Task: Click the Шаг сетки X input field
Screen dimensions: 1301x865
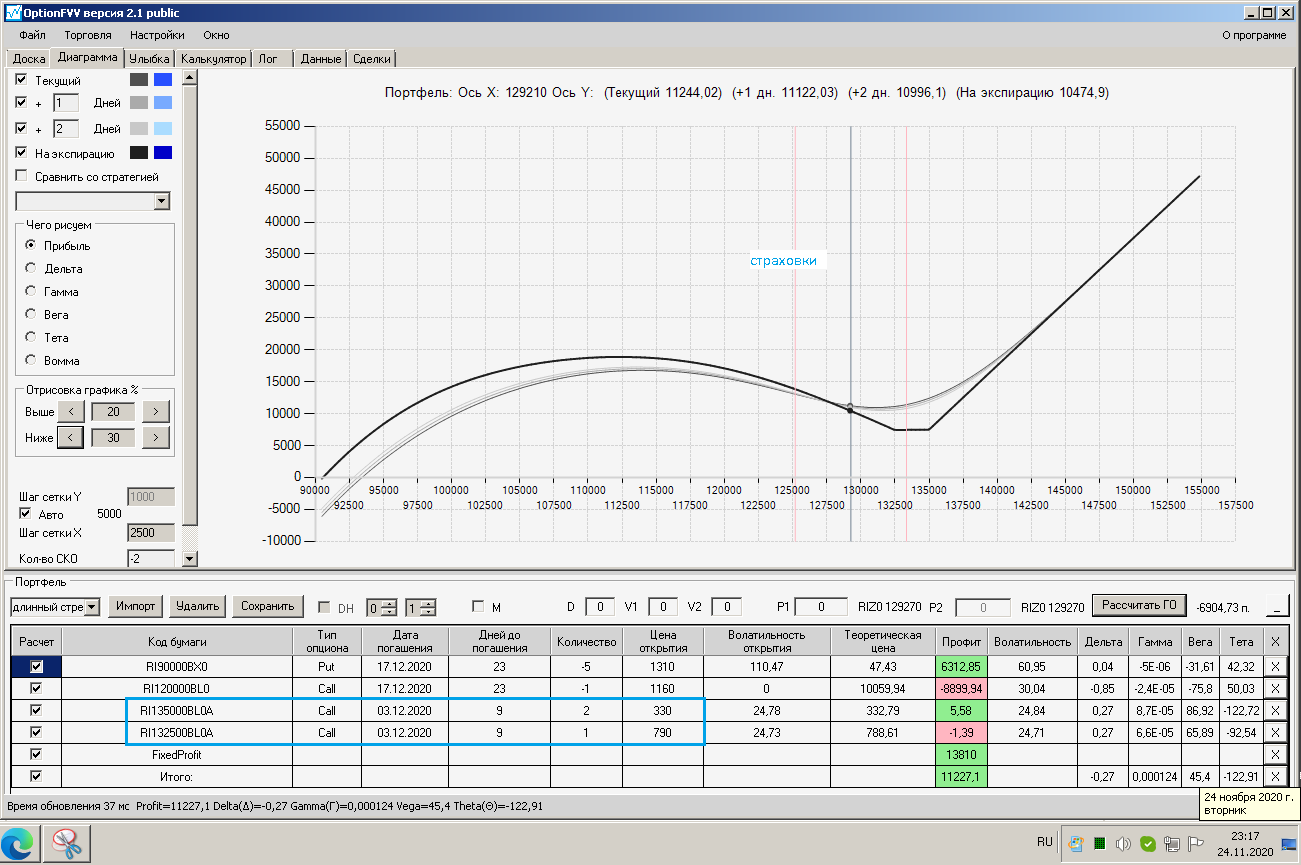Action: [150, 533]
